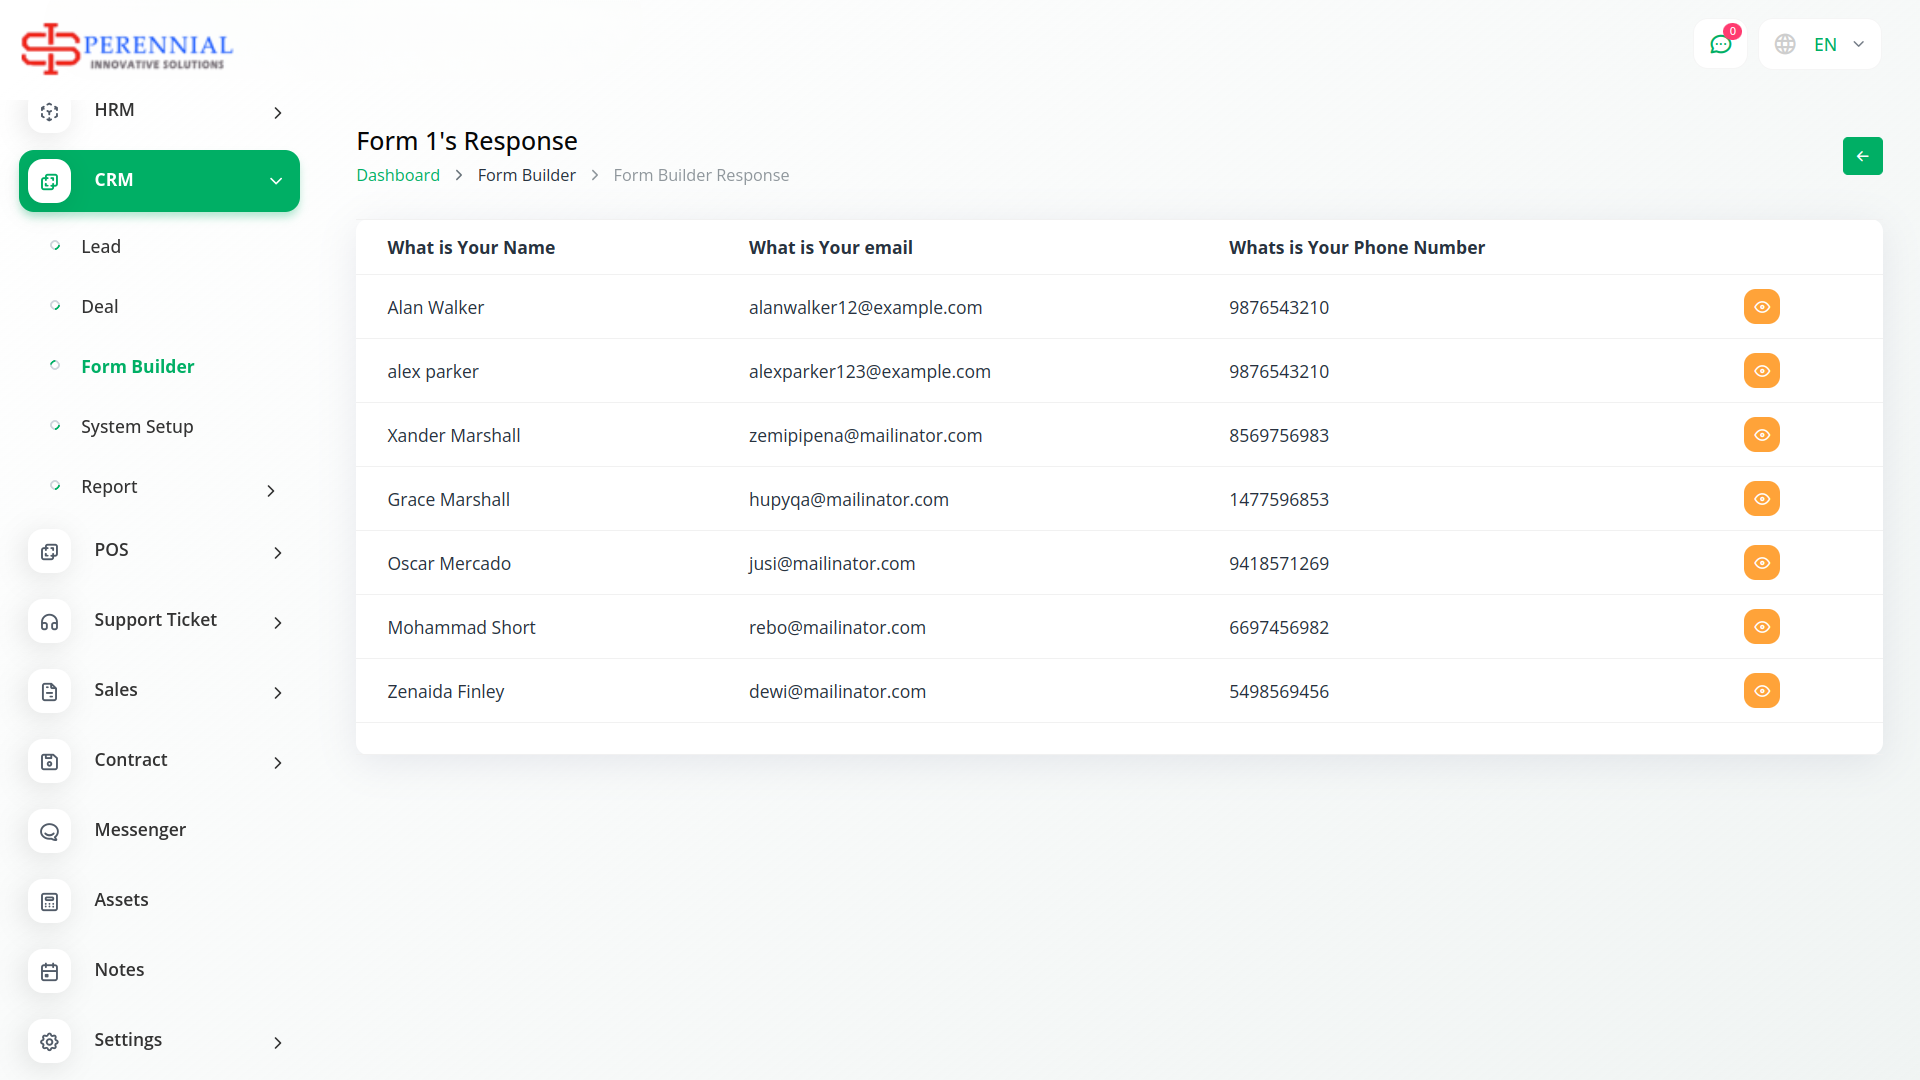
Task: Open System Setup menu item
Action: 137,427
